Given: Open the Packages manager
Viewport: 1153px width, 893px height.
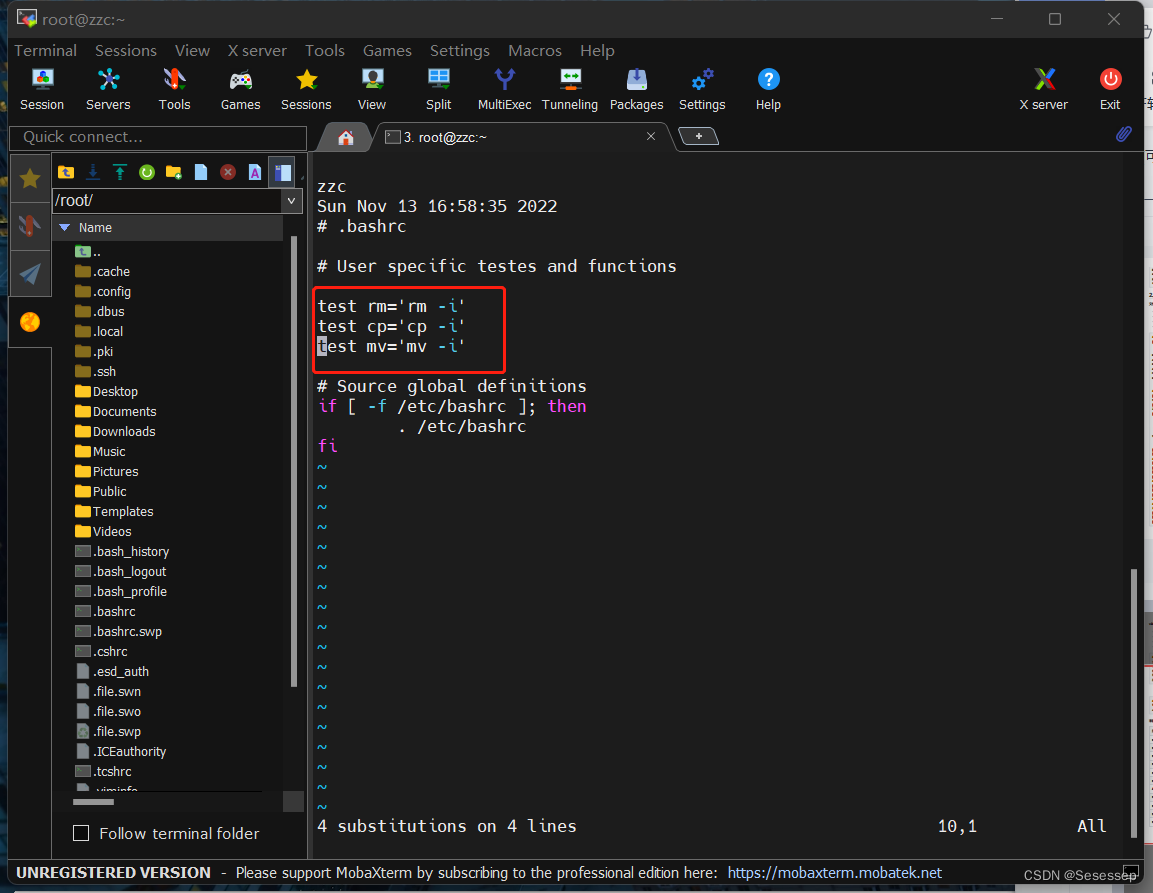Looking at the screenshot, I should point(636,89).
